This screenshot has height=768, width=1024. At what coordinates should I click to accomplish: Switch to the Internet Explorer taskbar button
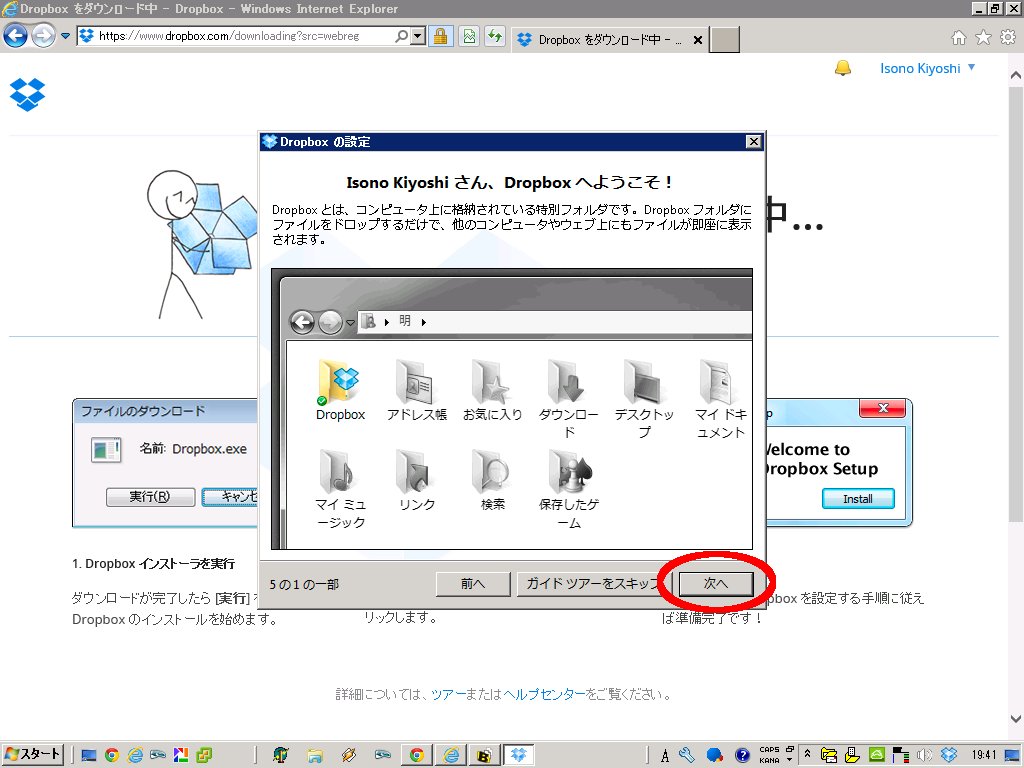click(451, 756)
